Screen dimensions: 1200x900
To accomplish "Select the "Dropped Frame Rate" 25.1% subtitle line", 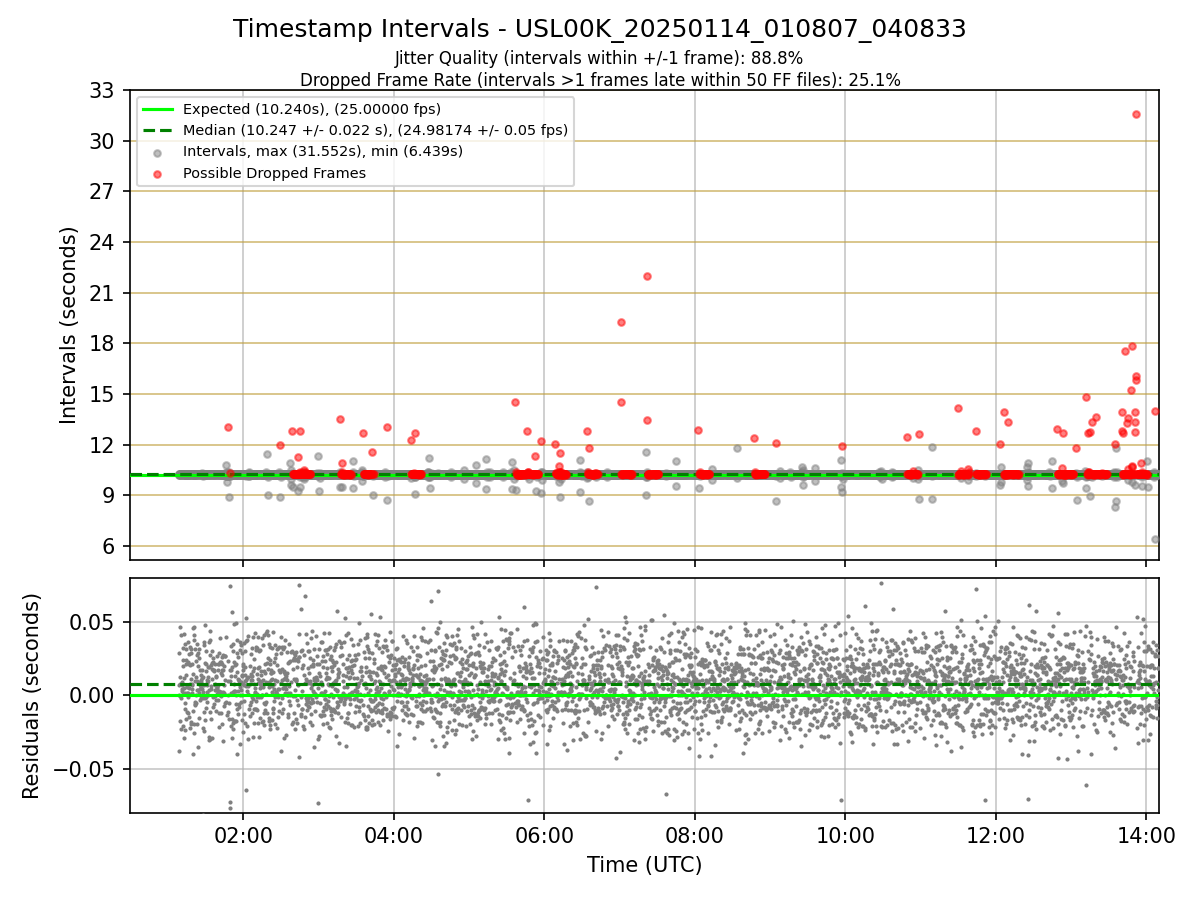I will point(600,80).
